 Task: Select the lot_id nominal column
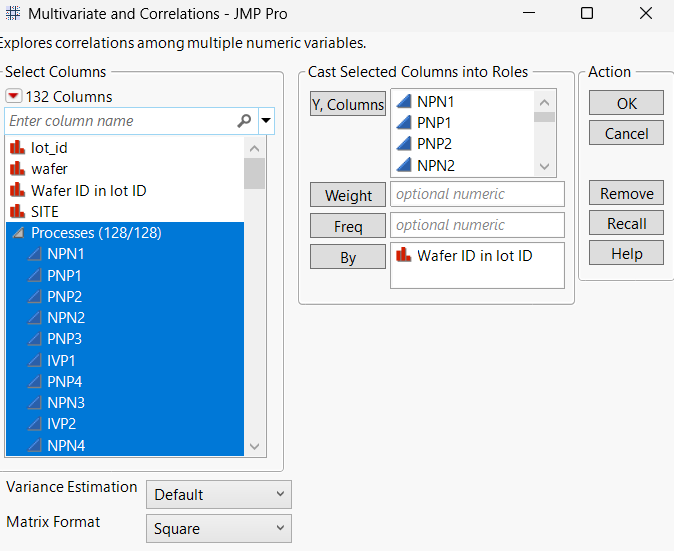[x=49, y=148]
